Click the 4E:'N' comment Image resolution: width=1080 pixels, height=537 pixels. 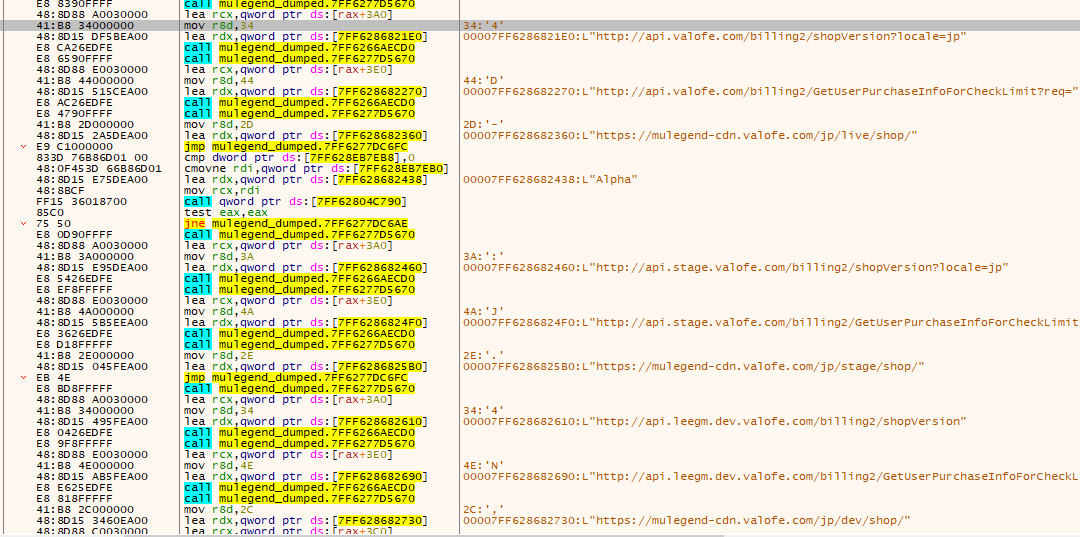[485, 466]
